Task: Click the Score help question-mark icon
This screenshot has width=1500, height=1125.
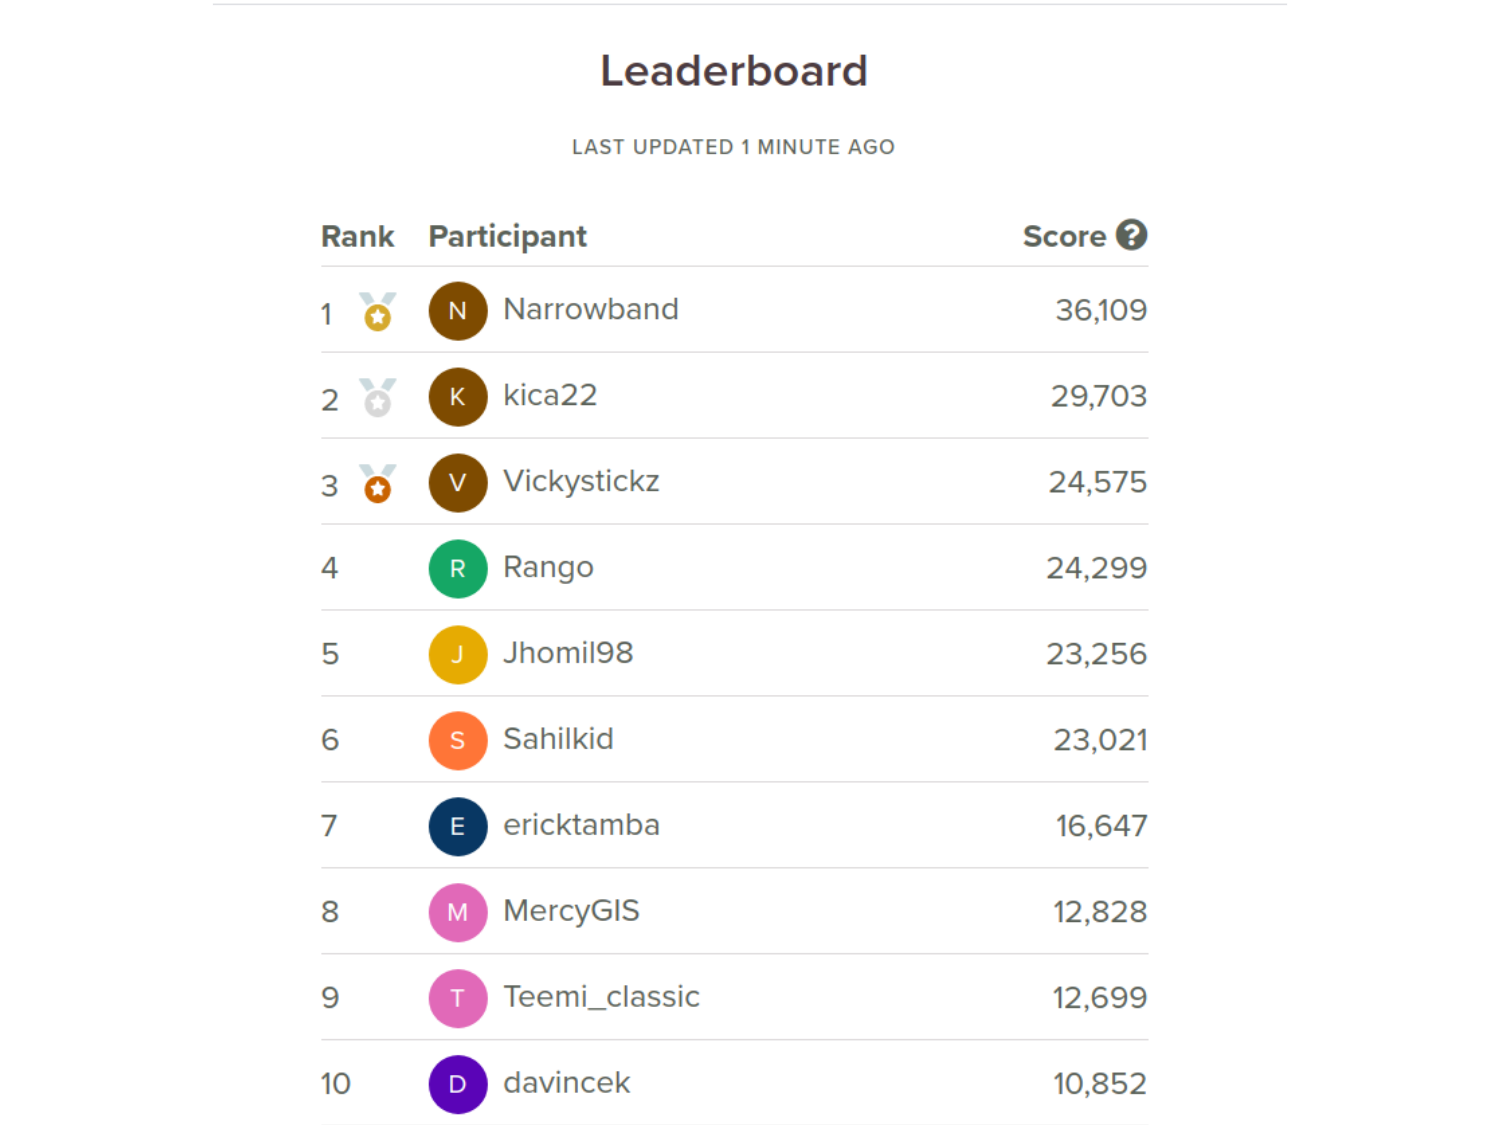Action: (x=1131, y=235)
